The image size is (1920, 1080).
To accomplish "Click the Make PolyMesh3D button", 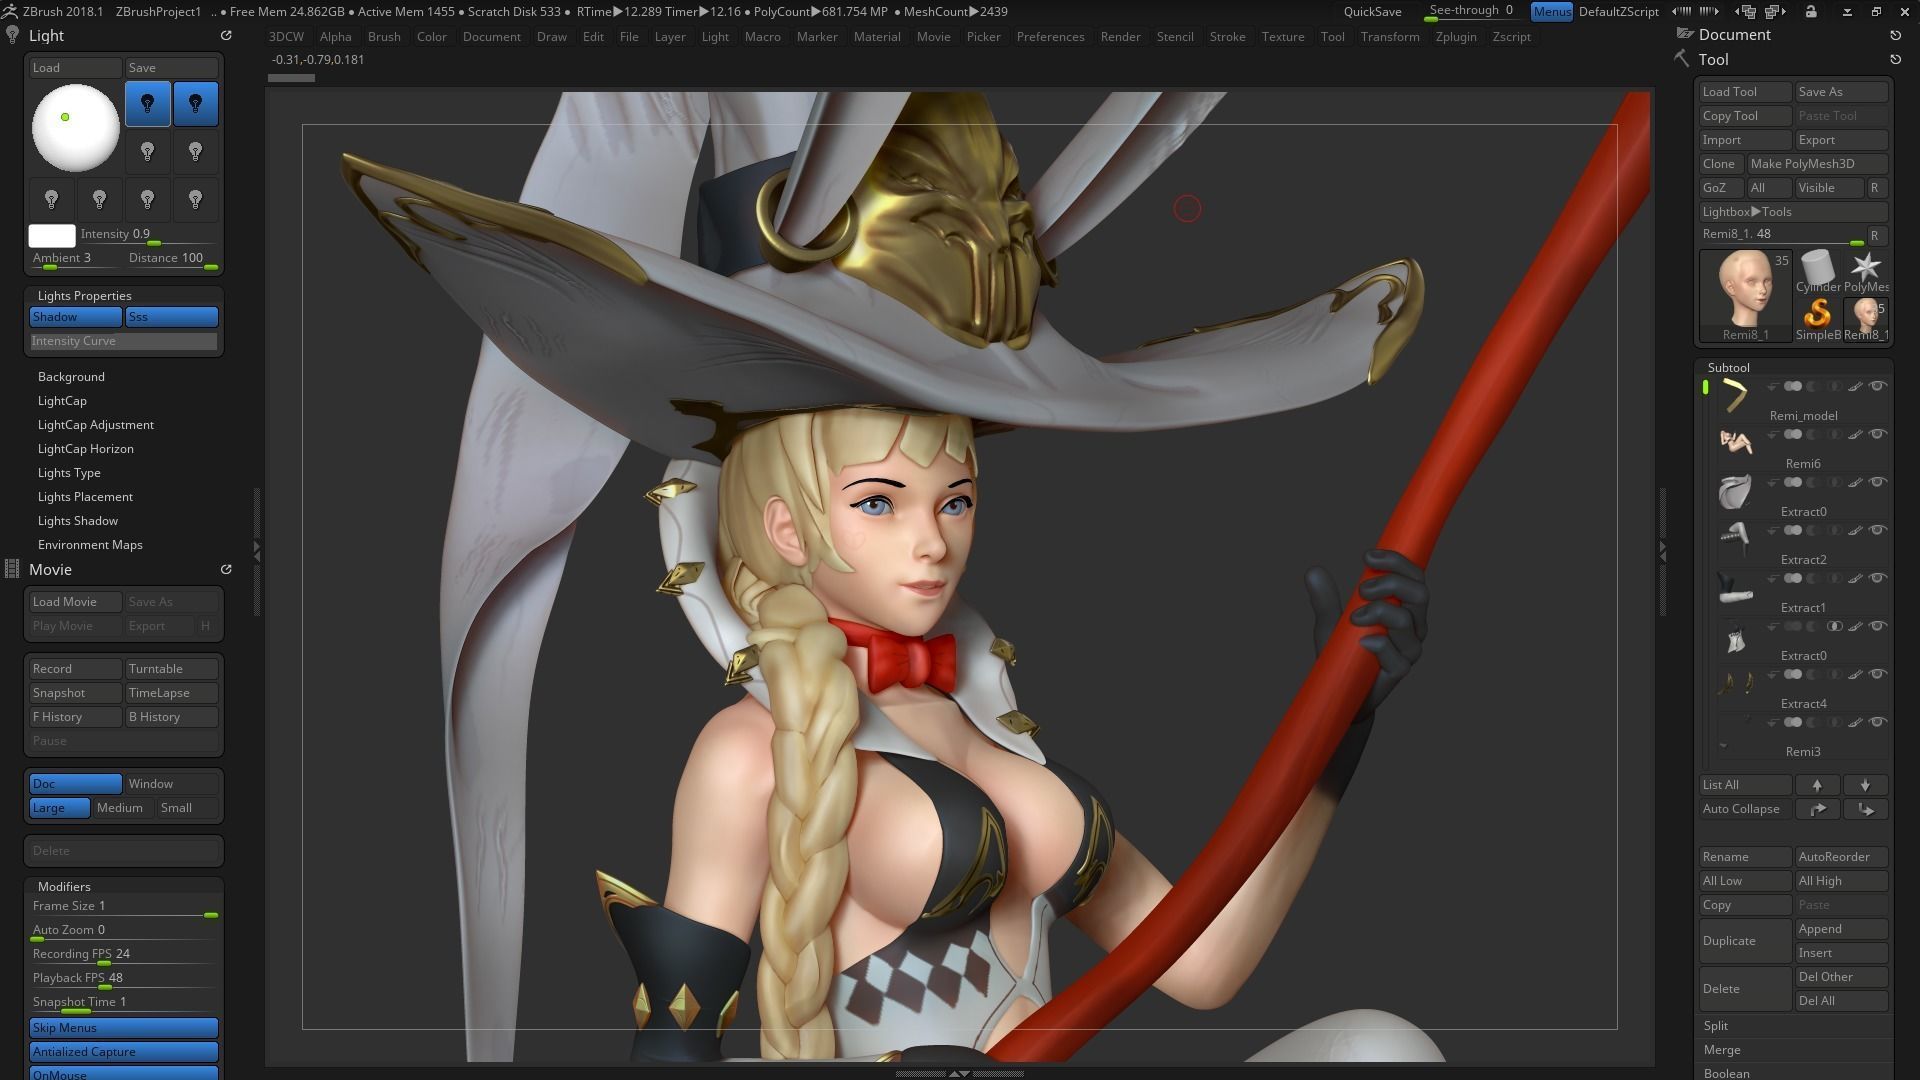I will point(1802,164).
